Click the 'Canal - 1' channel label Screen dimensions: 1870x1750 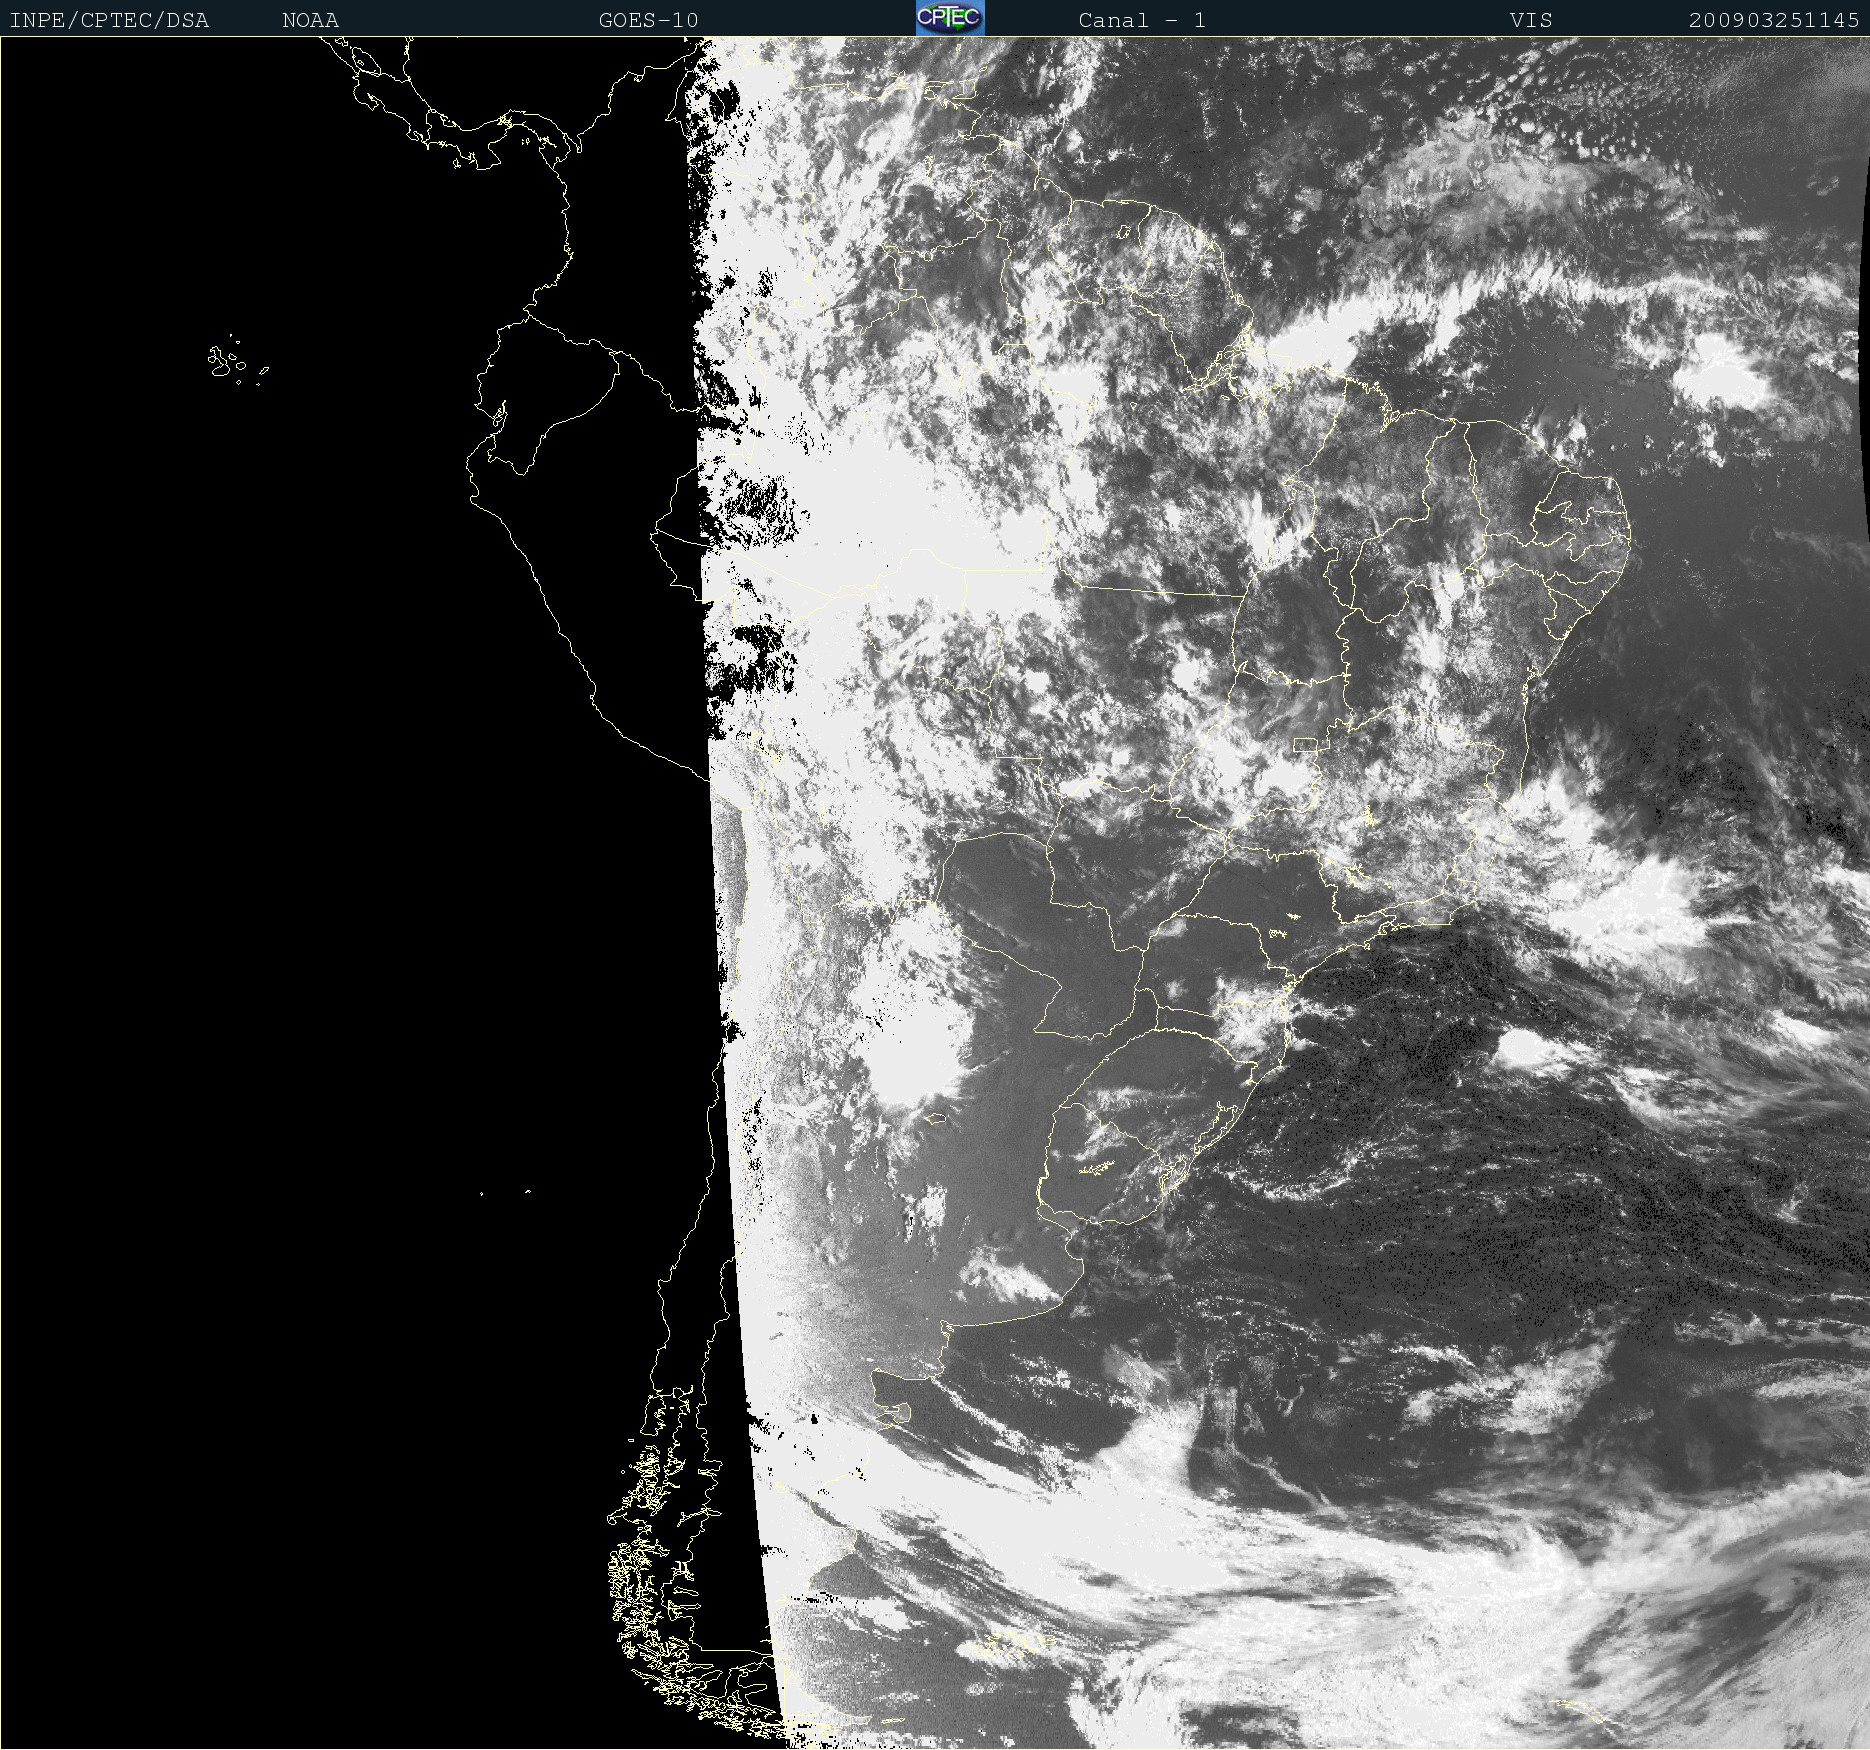click(x=1141, y=20)
